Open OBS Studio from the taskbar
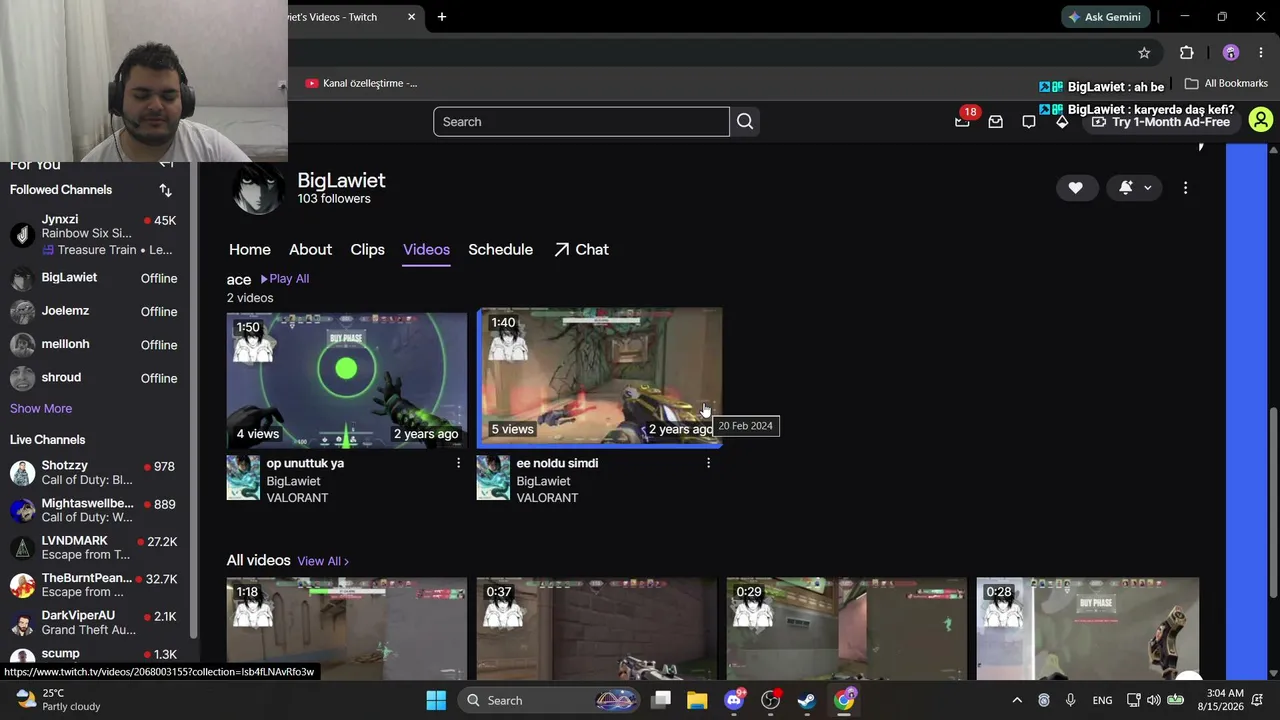This screenshot has width=1280, height=720. pyautogui.click(x=770, y=700)
